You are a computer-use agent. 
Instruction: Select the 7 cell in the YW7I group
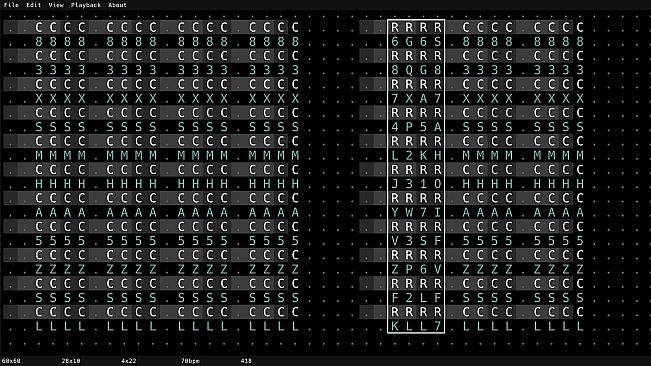423,212
